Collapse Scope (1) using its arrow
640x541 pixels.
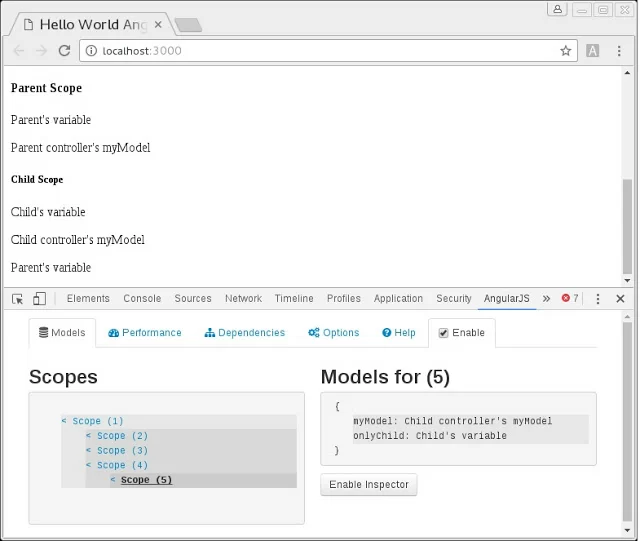[64, 420]
